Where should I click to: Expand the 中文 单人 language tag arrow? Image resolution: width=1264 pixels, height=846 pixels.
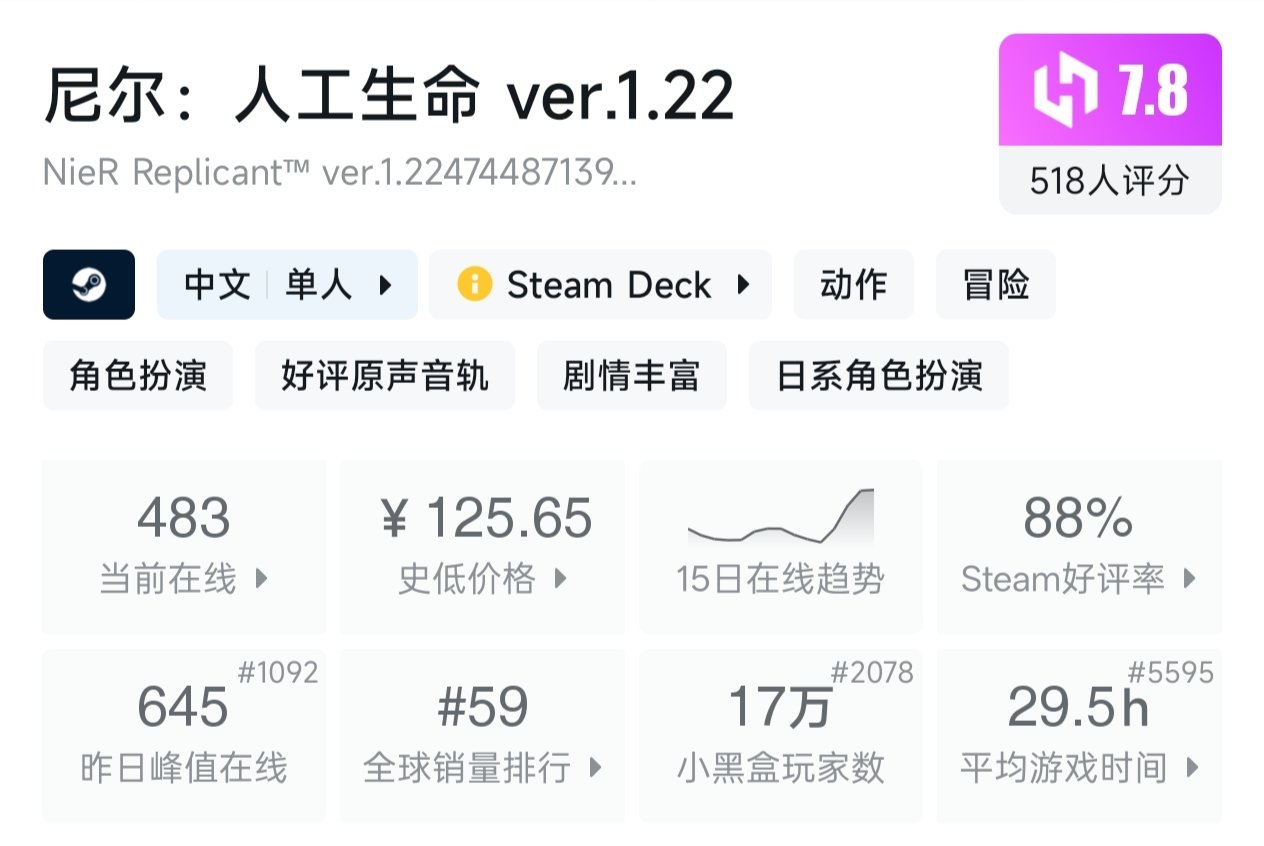click(x=385, y=285)
